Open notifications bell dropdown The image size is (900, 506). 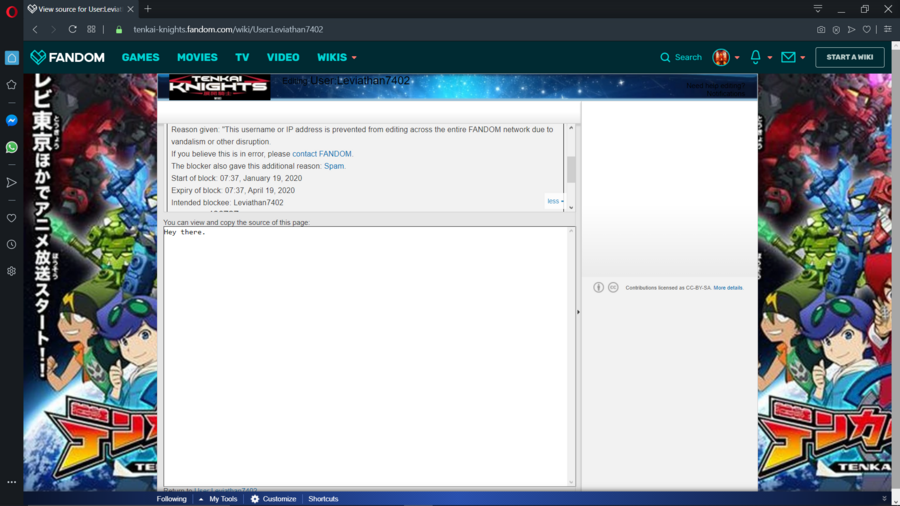tap(761, 57)
